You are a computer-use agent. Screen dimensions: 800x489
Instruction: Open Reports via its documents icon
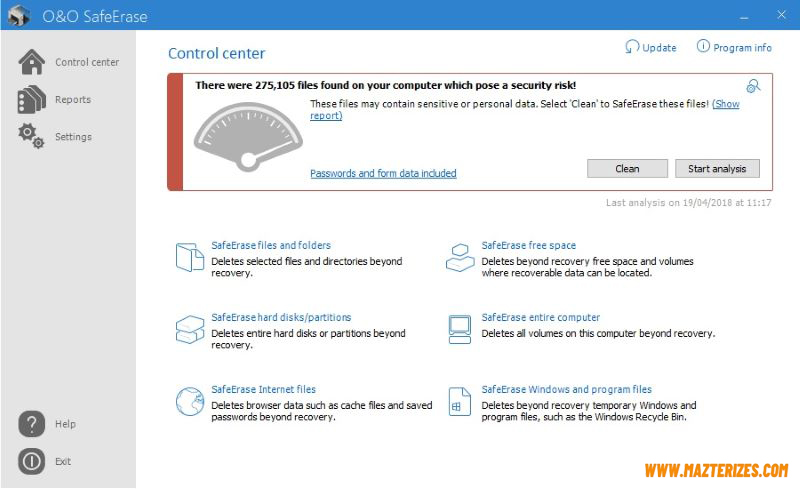[32, 99]
